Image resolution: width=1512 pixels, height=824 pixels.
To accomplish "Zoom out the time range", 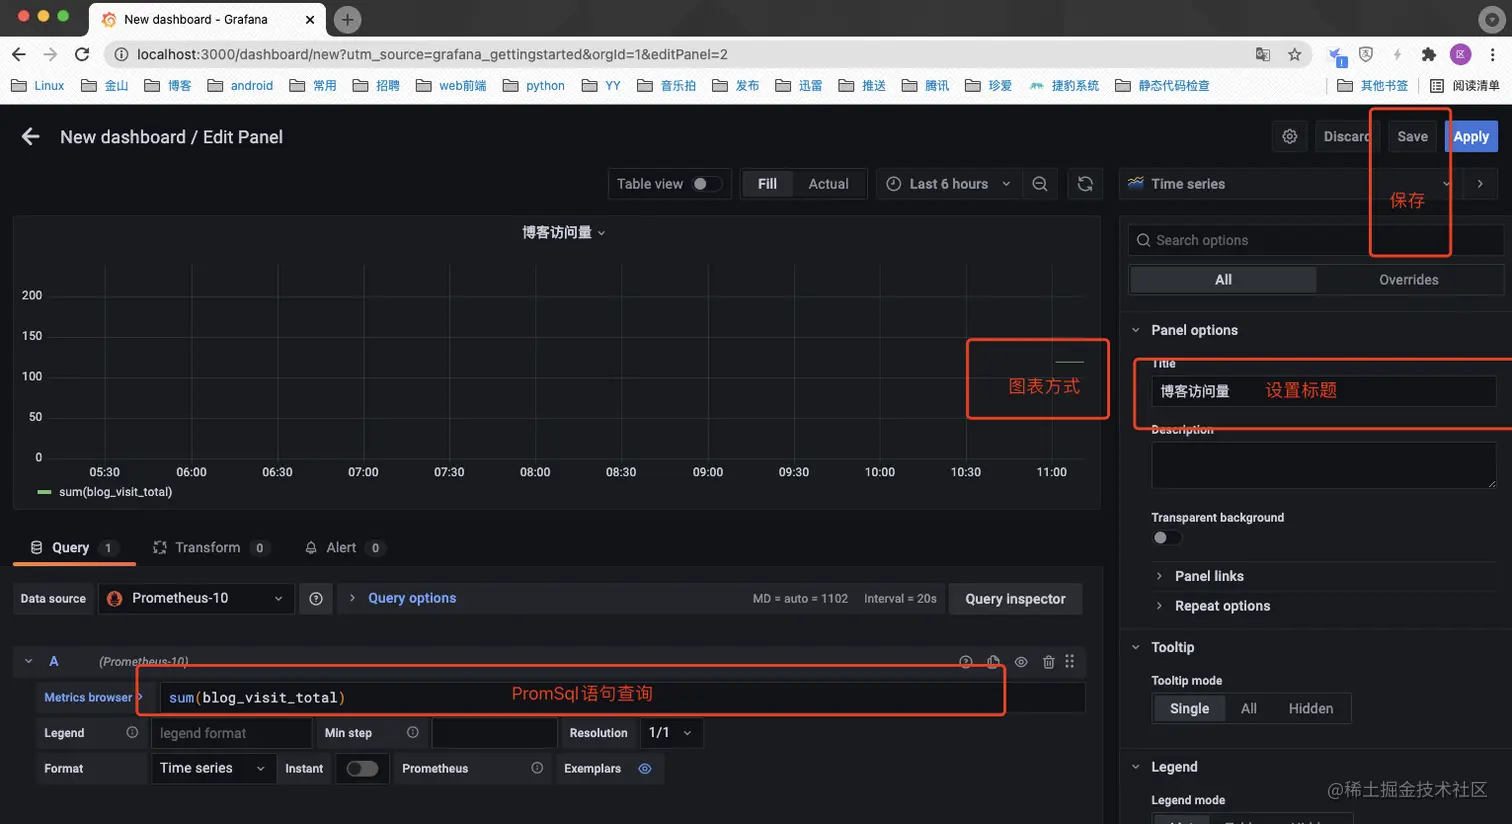I will [x=1040, y=184].
